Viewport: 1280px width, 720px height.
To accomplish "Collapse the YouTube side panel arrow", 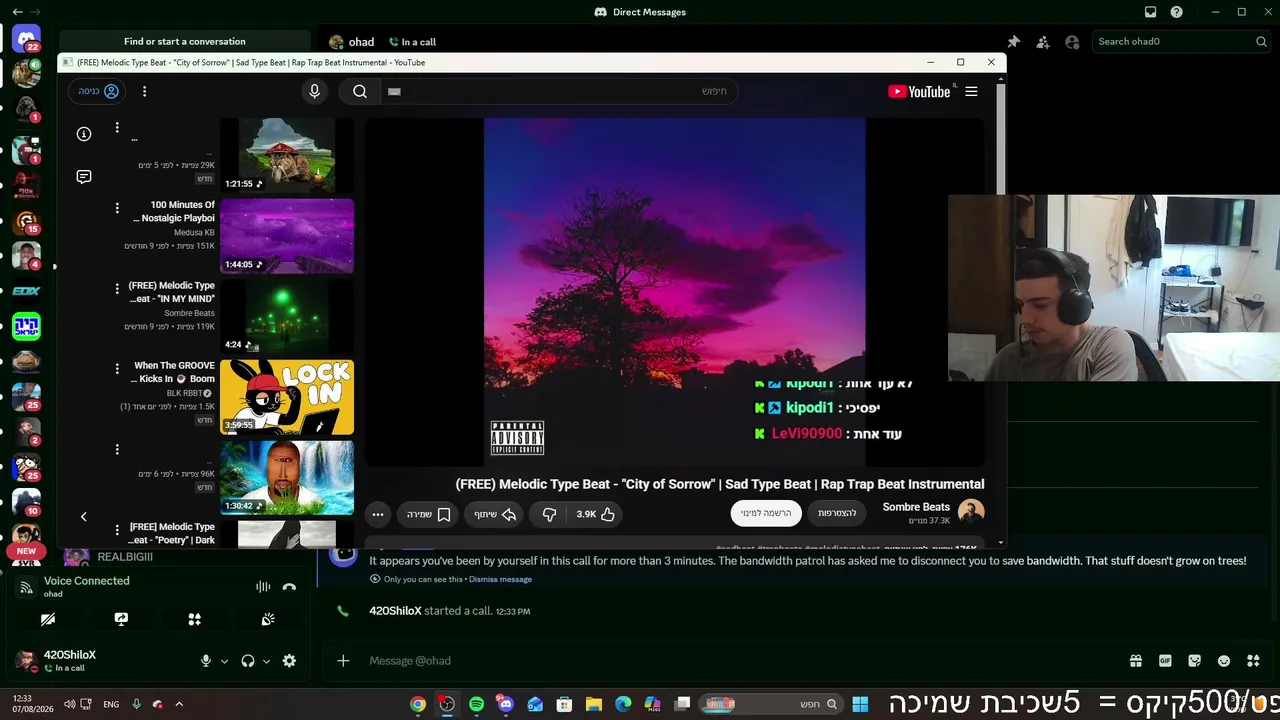I will click(x=84, y=516).
